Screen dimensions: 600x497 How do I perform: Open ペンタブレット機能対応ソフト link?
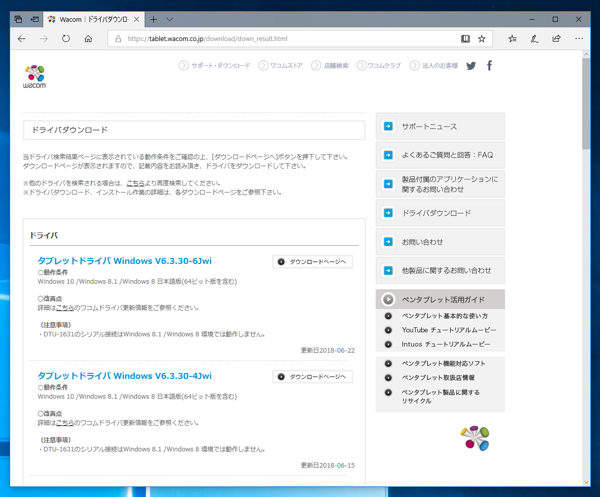[443, 363]
